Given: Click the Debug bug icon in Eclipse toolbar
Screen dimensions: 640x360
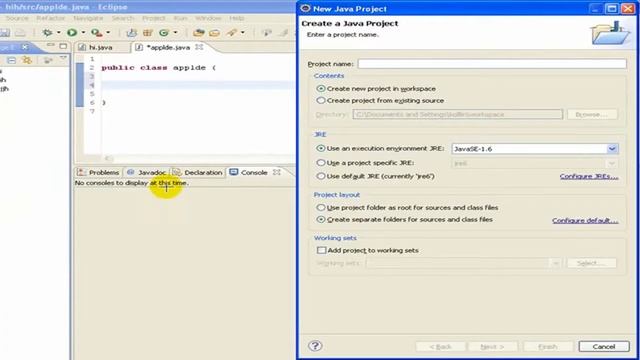Looking at the screenshot, I should [x=47, y=33].
